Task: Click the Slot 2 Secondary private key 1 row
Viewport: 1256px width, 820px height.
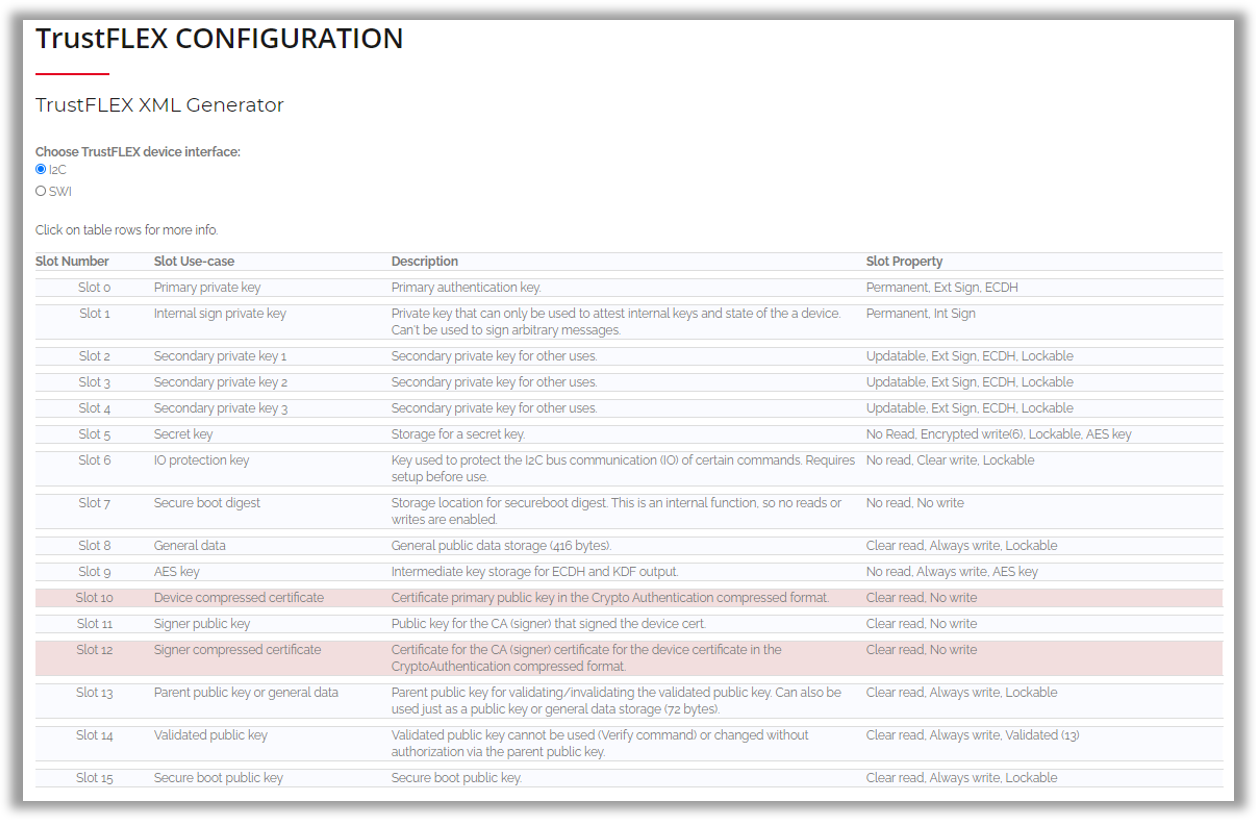Action: click(x=220, y=356)
